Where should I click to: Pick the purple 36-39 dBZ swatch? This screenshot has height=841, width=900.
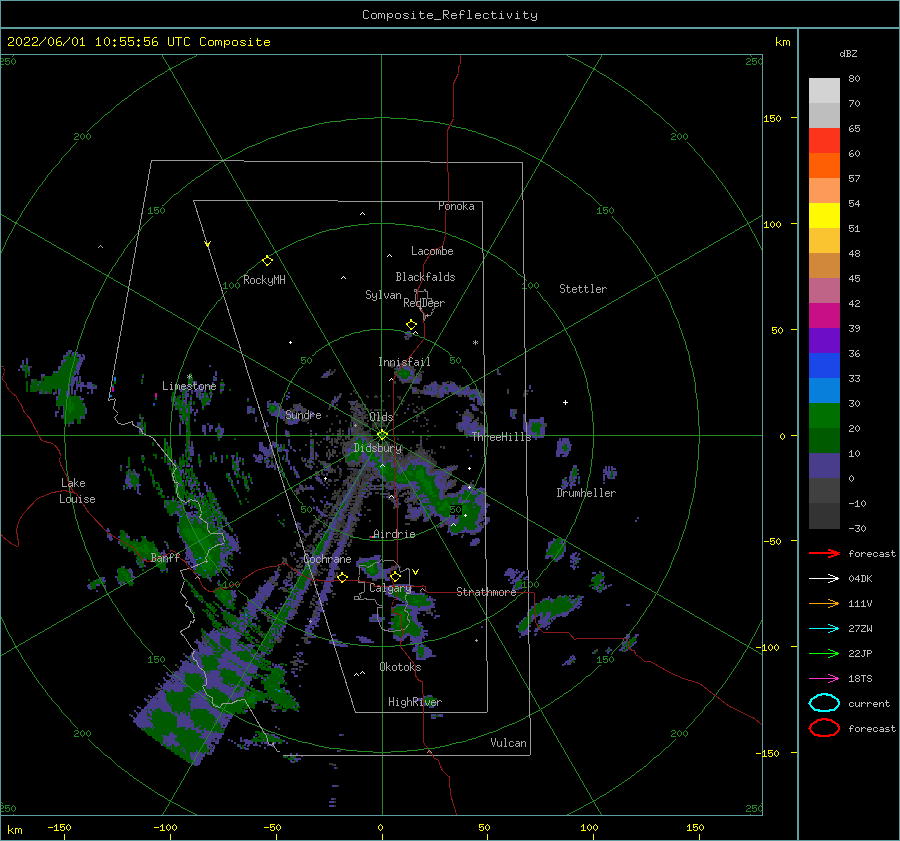pyautogui.click(x=824, y=340)
